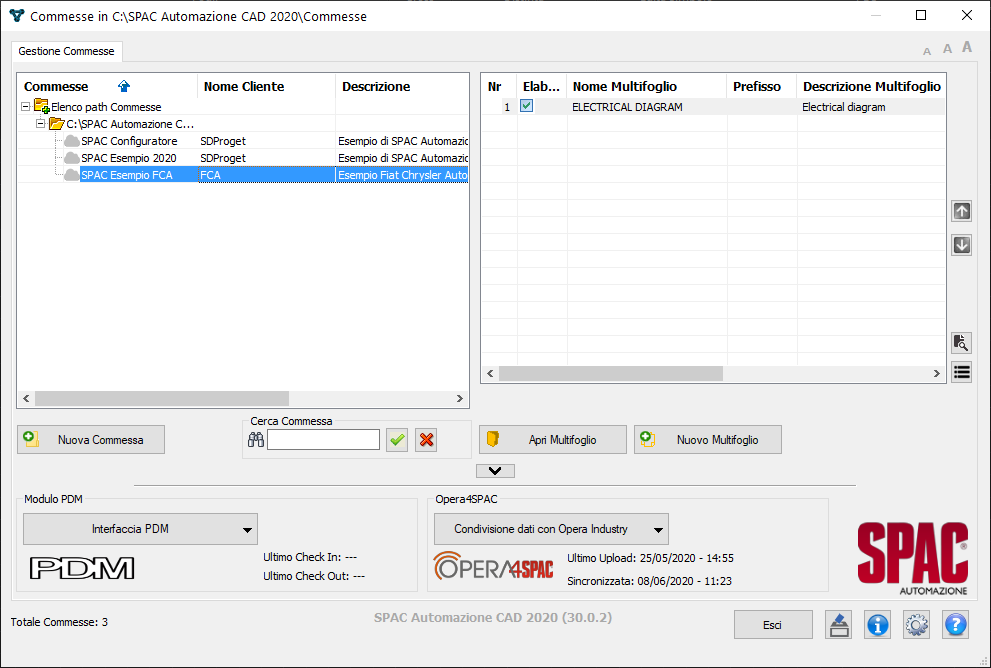Click the Elenco path Commesse folder icon
Viewport: 991px width, 668px height.
tap(41, 106)
